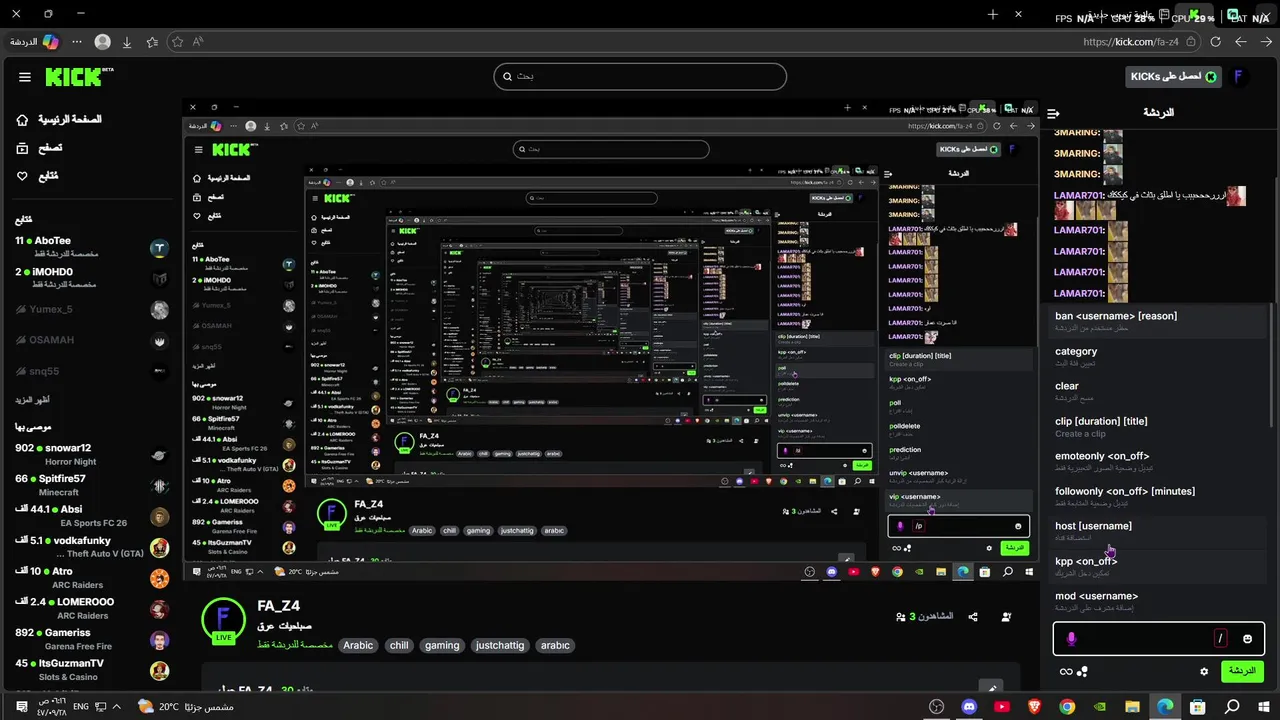Collapse the chat panel arrow icon

pos(1053,113)
